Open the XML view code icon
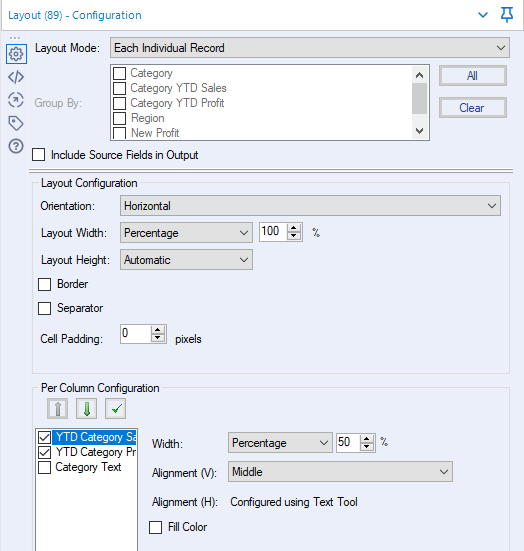This screenshot has height=551, width=524. click(16, 77)
